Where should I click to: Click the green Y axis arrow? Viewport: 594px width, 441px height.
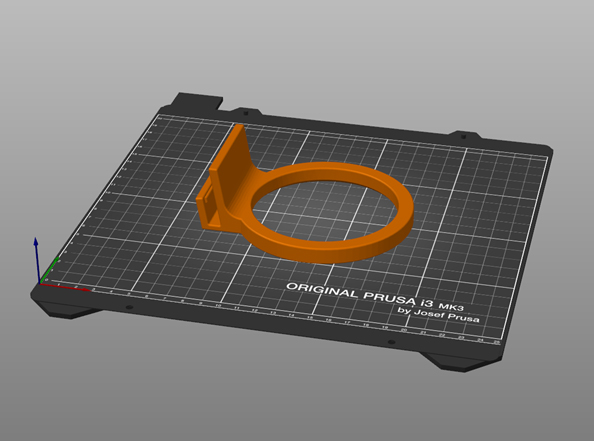(50, 270)
